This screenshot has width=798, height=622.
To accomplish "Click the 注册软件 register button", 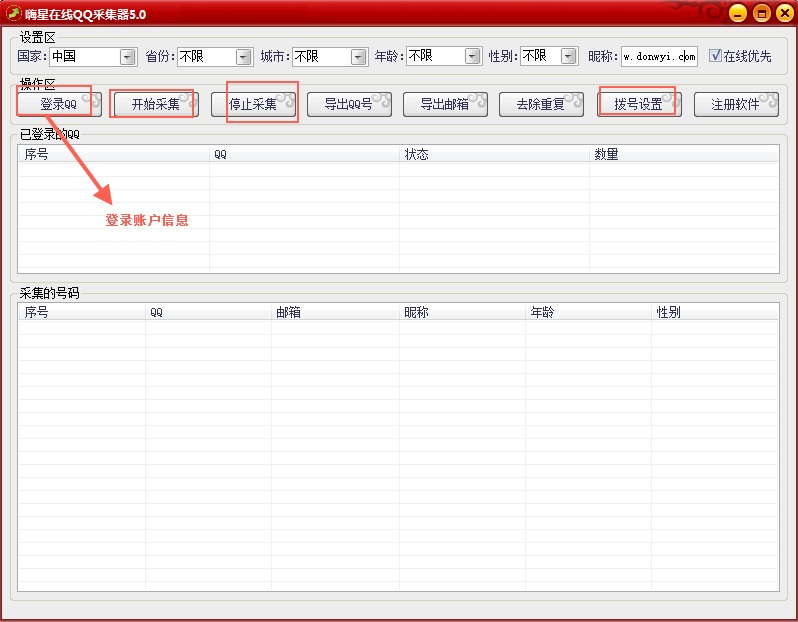I will (x=735, y=104).
